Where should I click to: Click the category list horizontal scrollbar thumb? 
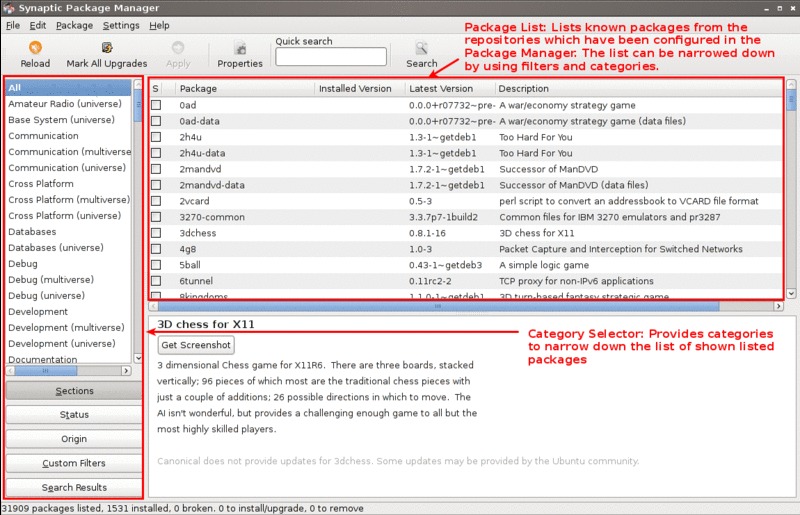[45, 371]
